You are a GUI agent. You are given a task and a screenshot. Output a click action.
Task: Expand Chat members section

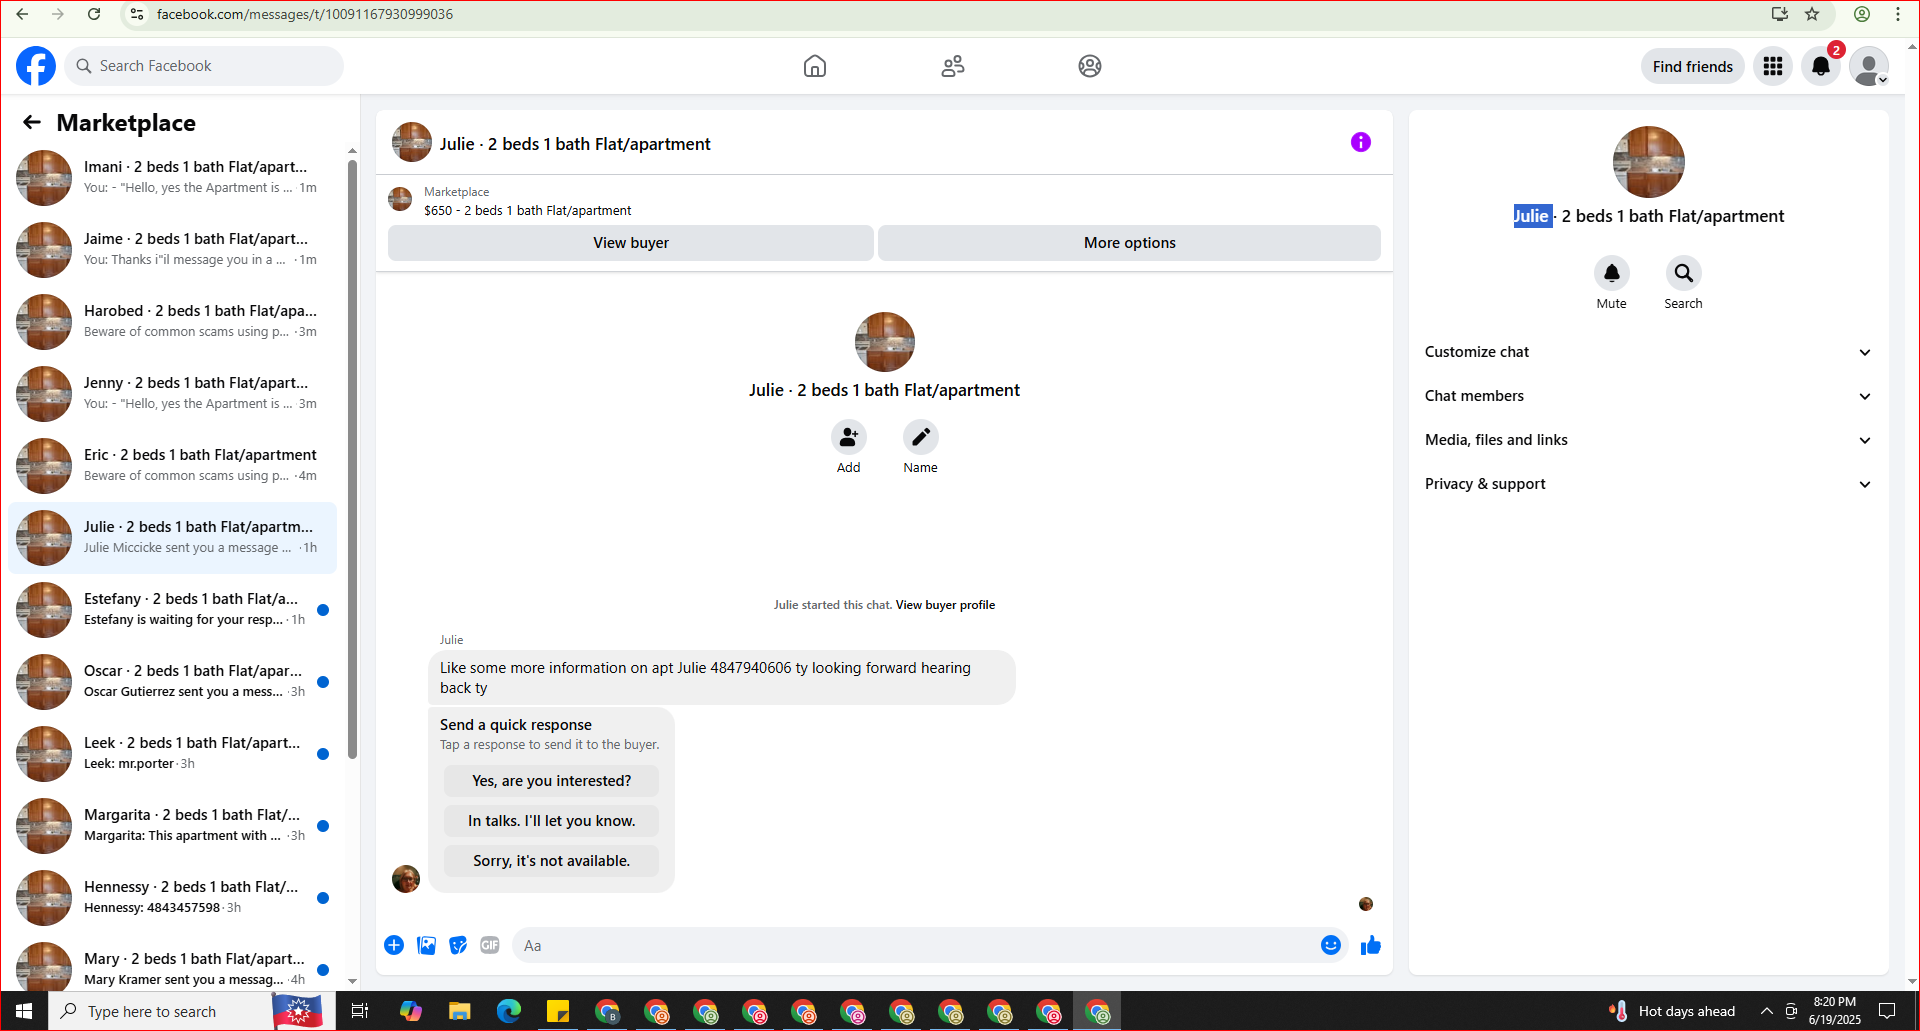click(x=1648, y=396)
